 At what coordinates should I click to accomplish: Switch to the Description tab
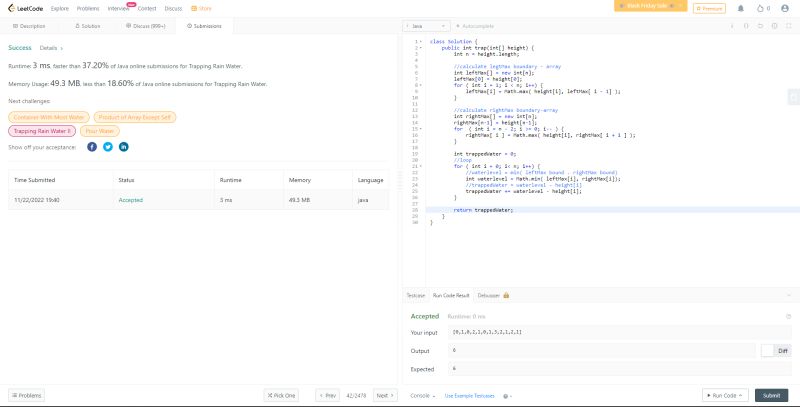(29, 25)
